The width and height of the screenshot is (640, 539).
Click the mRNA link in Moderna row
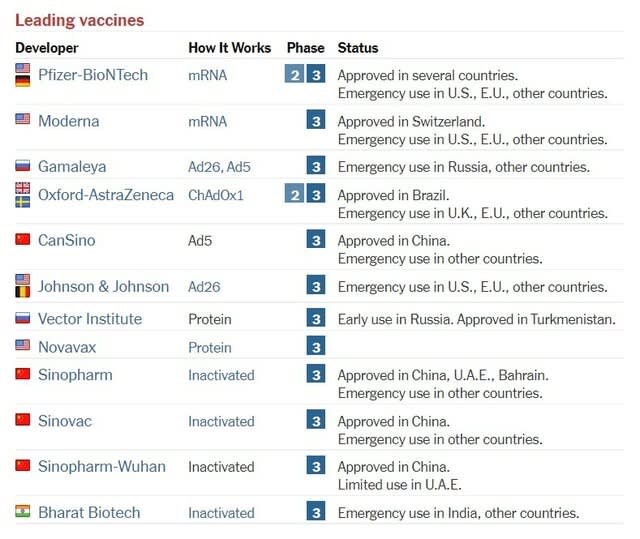207,121
